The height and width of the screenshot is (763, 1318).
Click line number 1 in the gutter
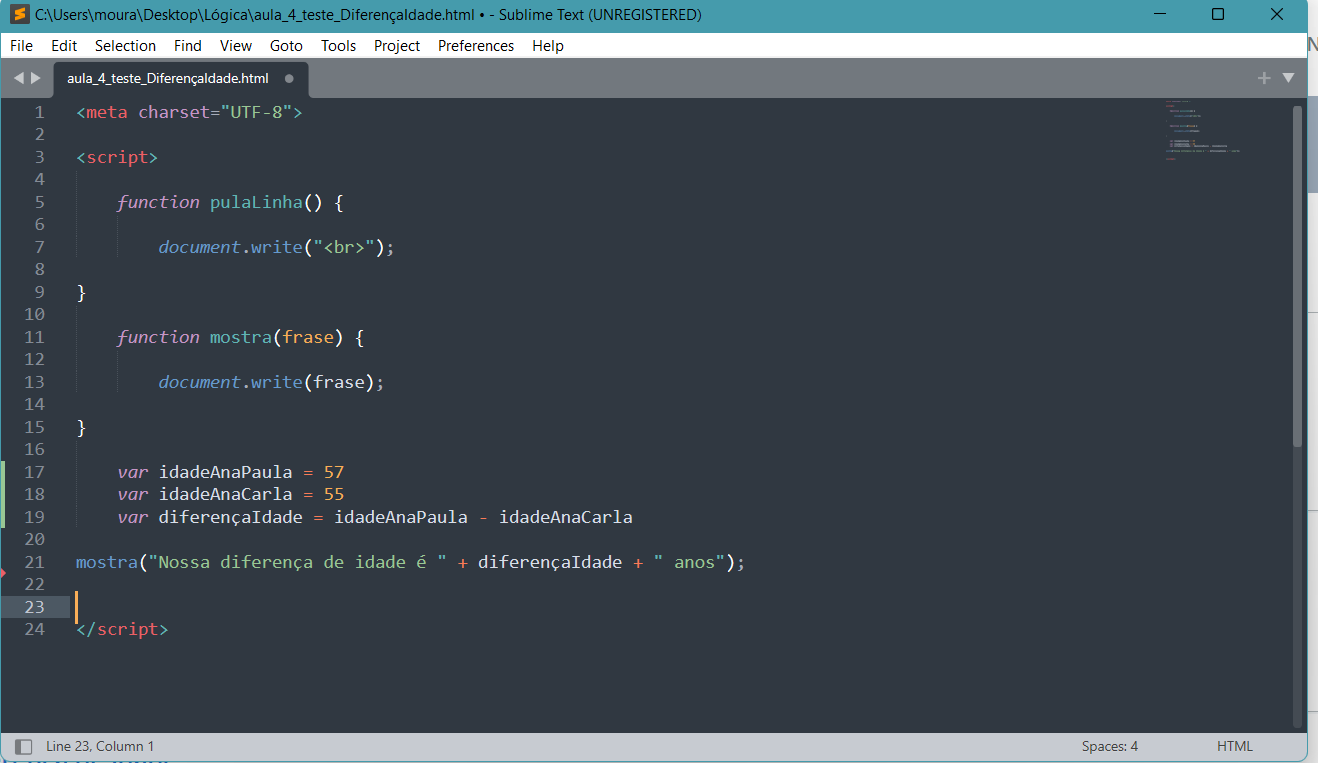39,112
